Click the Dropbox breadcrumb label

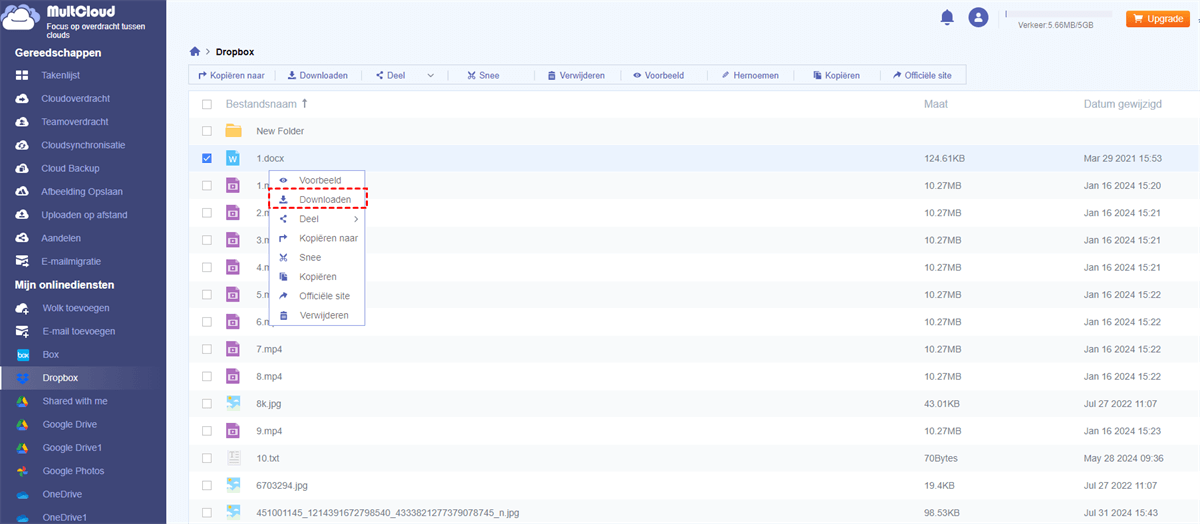point(234,51)
